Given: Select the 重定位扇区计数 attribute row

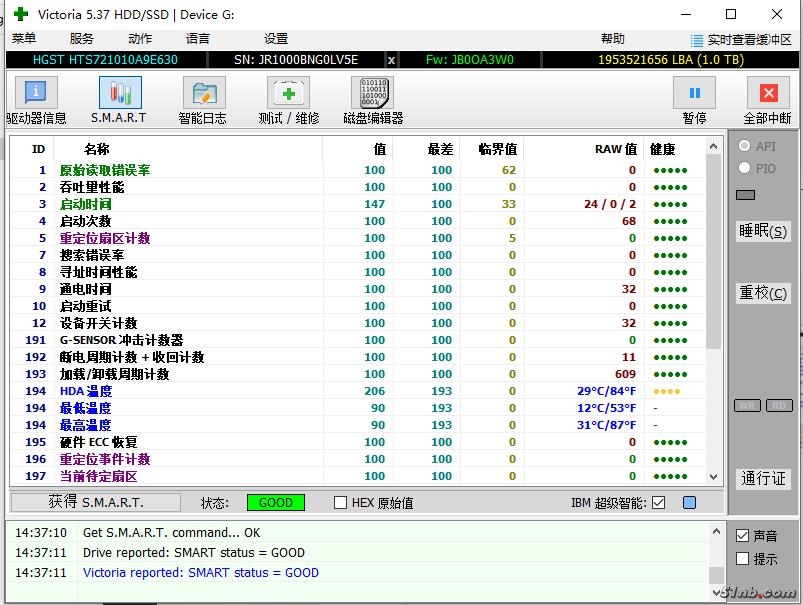Looking at the screenshot, I should 105,238.
